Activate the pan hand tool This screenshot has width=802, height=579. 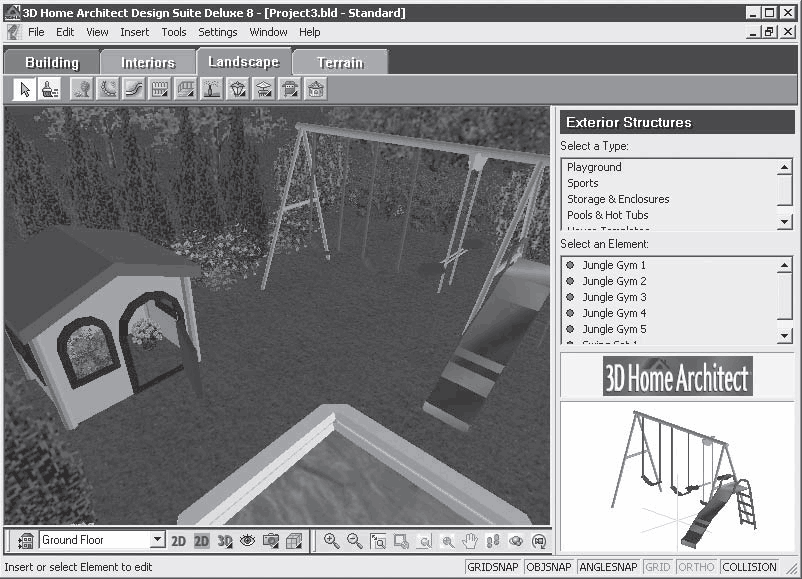pyautogui.click(x=470, y=541)
